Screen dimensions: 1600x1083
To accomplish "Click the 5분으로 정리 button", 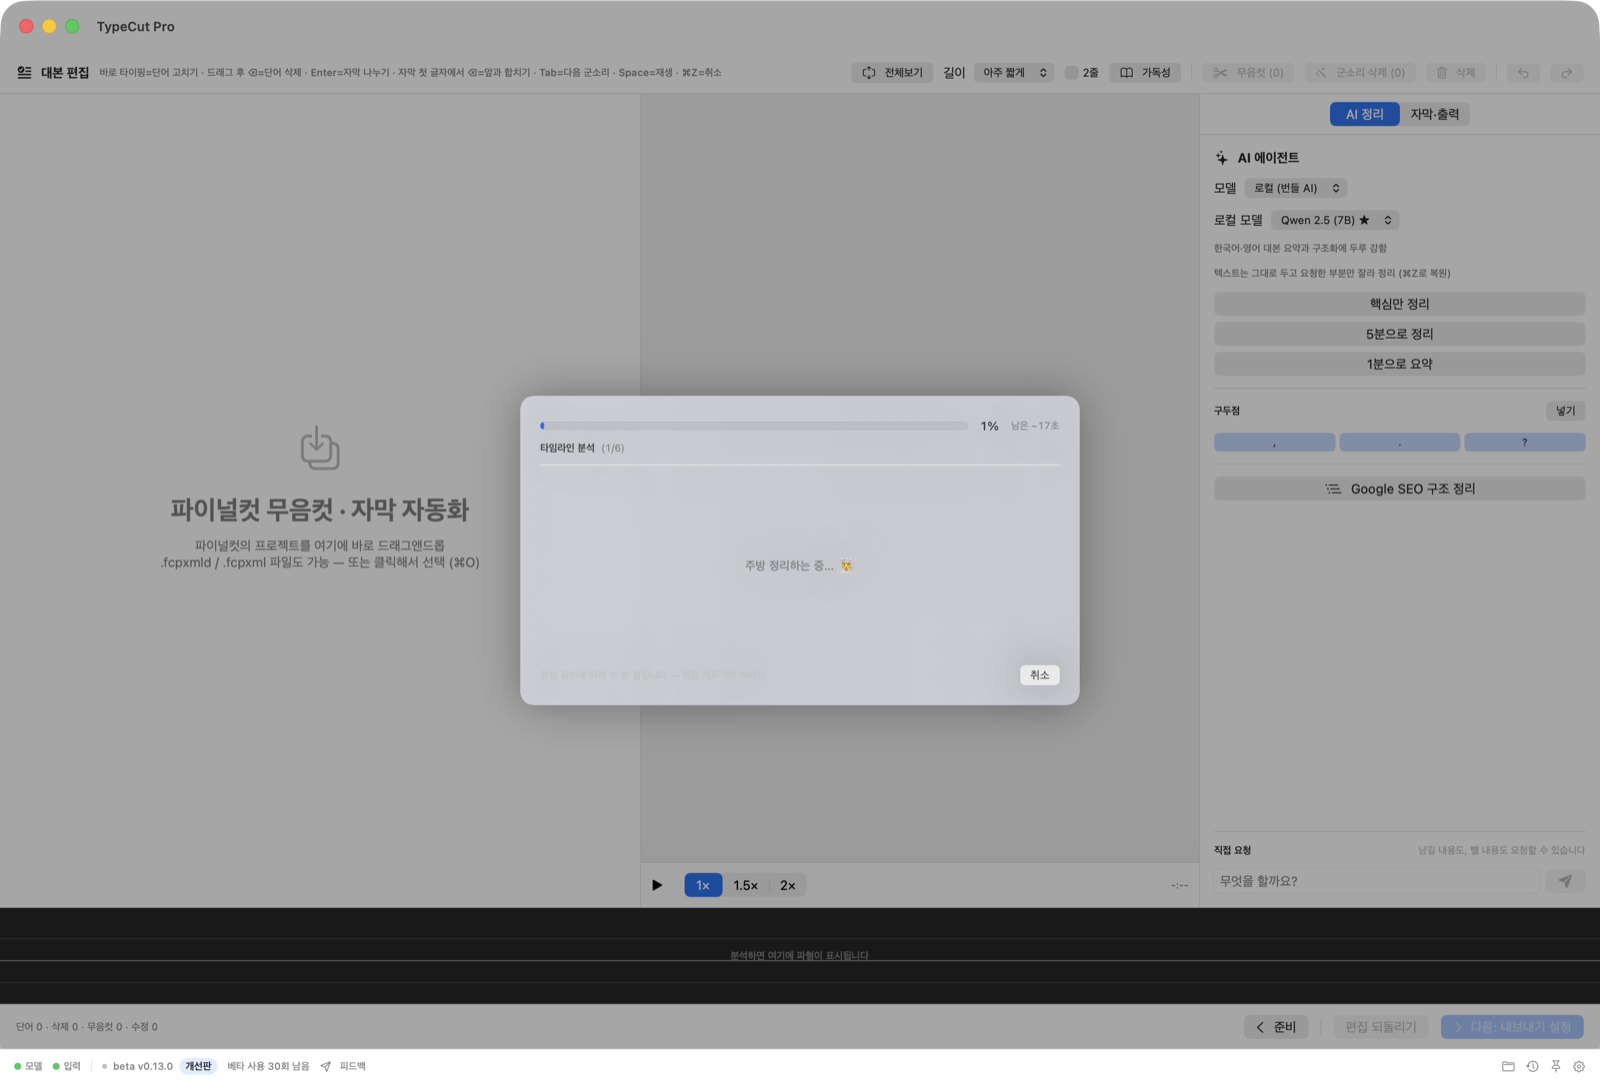I will pos(1399,334).
